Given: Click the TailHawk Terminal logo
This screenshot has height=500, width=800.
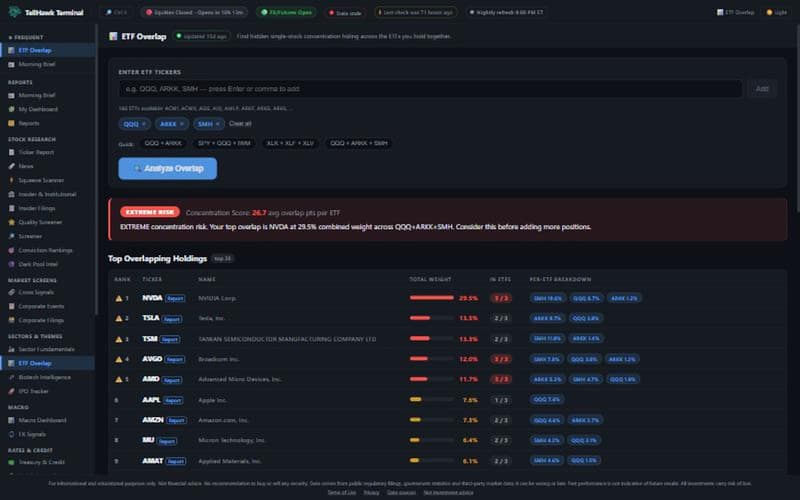Looking at the screenshot, I should coord(46,12).
